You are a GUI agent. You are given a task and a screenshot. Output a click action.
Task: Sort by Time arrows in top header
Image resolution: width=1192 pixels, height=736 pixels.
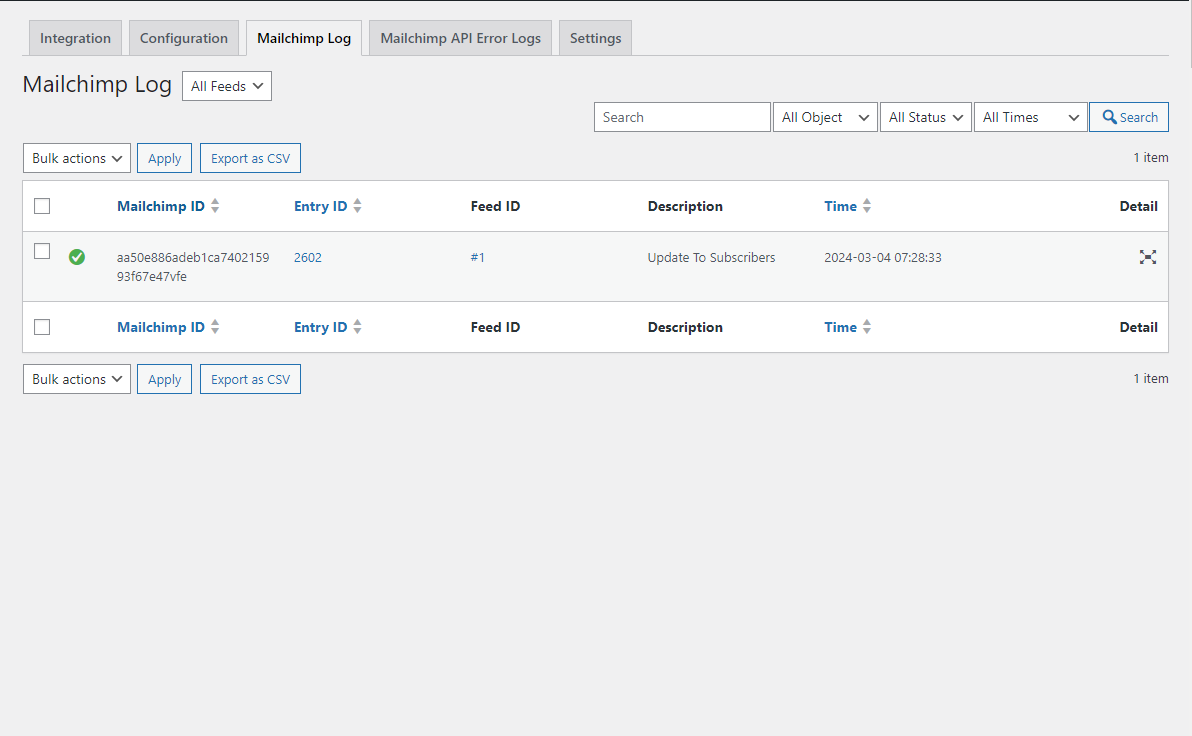pyautogui.click(x=867, y=205)
